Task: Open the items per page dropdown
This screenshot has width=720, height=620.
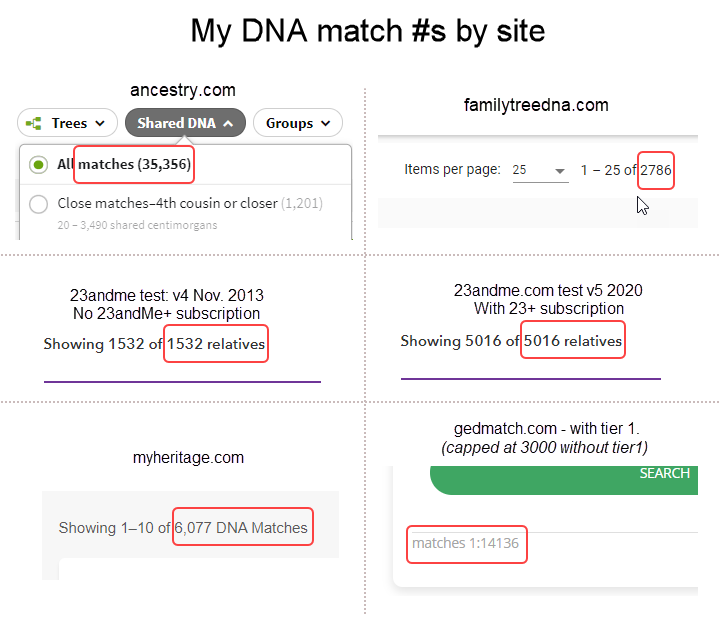Action: [540, 170]
